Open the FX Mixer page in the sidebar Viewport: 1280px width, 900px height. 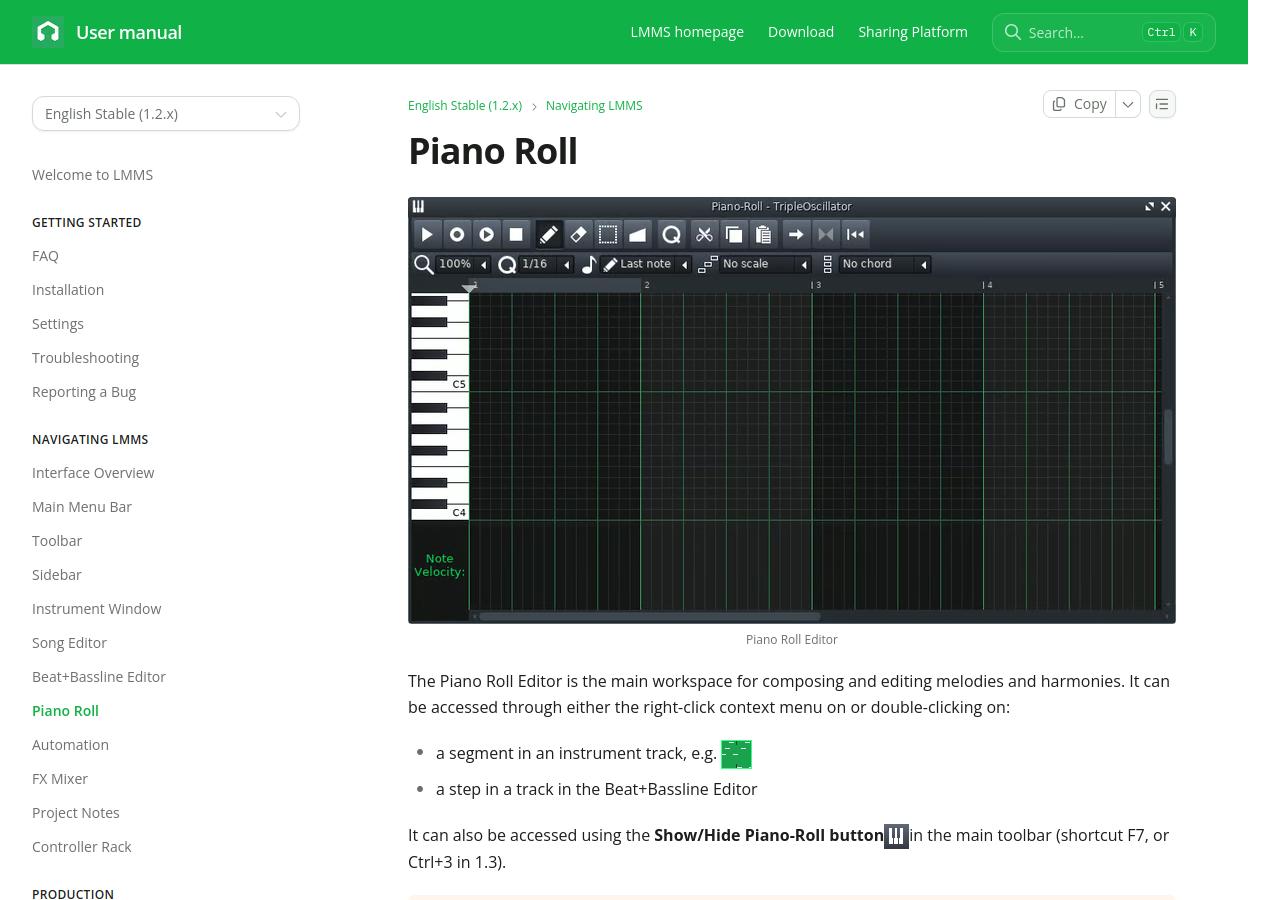(60, 779)
